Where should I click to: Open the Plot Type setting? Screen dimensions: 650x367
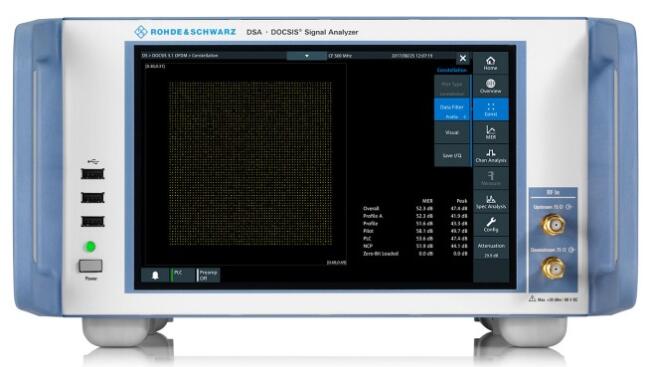(452, 87)
